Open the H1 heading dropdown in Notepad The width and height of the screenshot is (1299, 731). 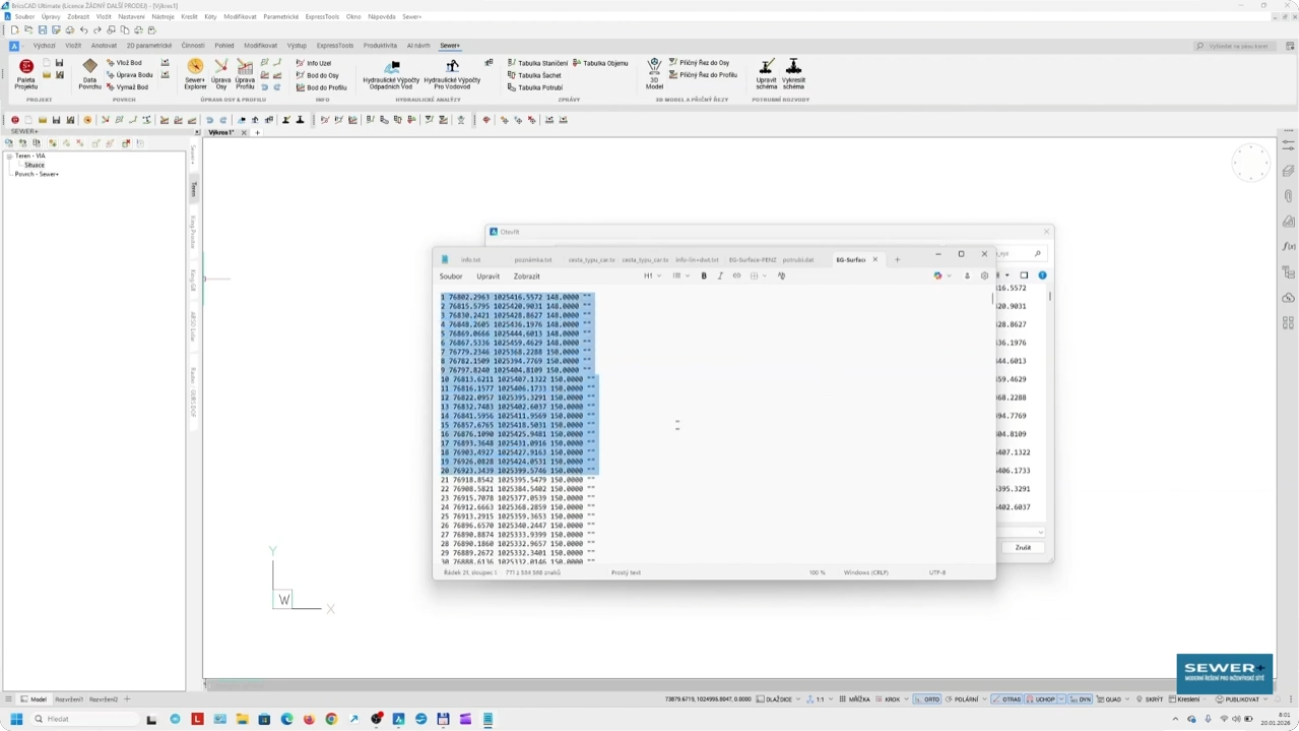tap(652, 276)
